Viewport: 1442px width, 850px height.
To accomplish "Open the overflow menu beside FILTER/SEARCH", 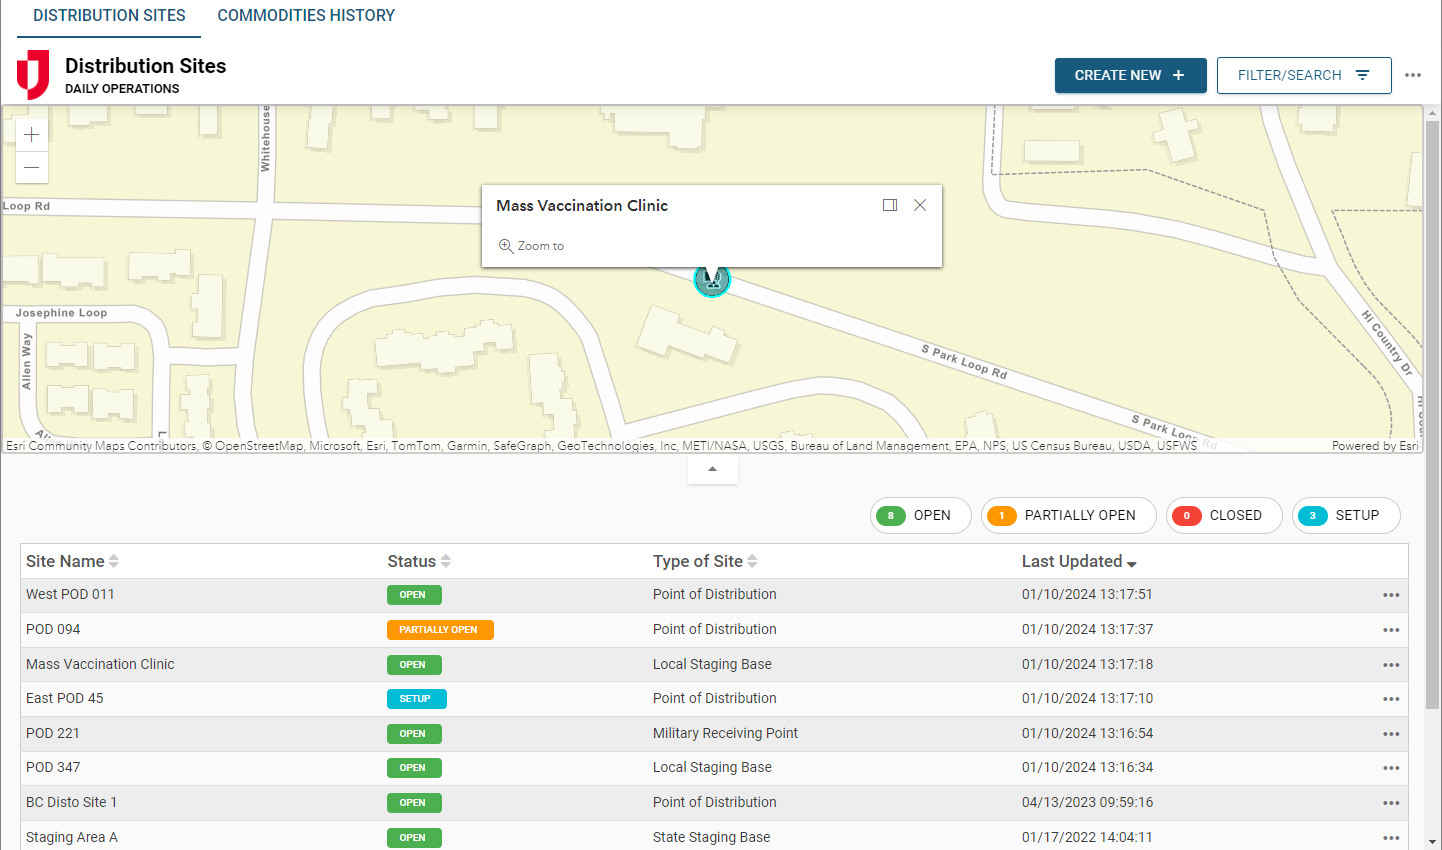I will (1413, 75).
